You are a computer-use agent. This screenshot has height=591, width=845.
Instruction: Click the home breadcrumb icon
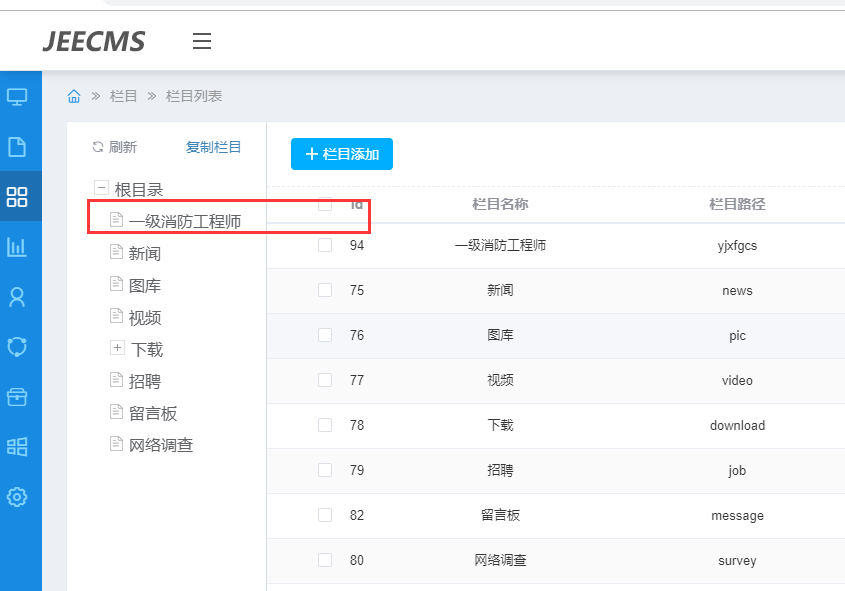(74, 96)
